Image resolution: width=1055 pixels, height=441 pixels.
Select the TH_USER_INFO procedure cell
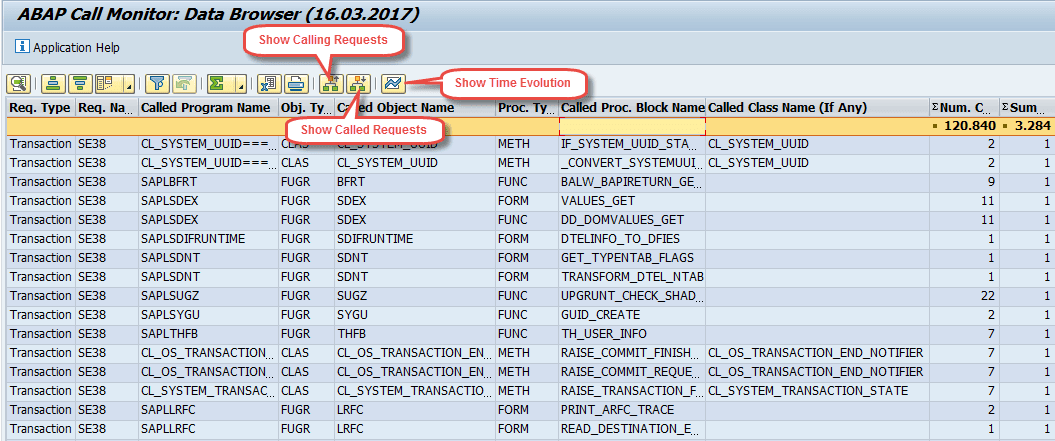(x=632, y=333)
